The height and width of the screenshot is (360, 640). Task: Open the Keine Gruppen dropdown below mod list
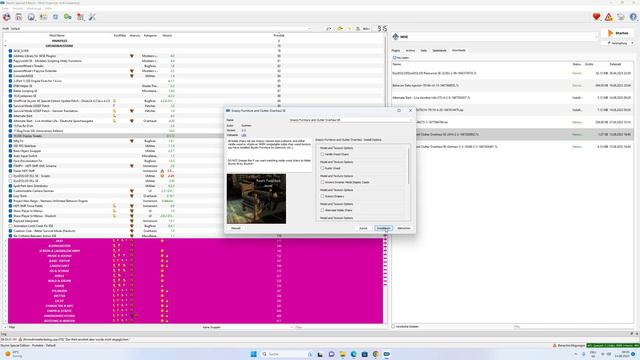tap(247, 327)
